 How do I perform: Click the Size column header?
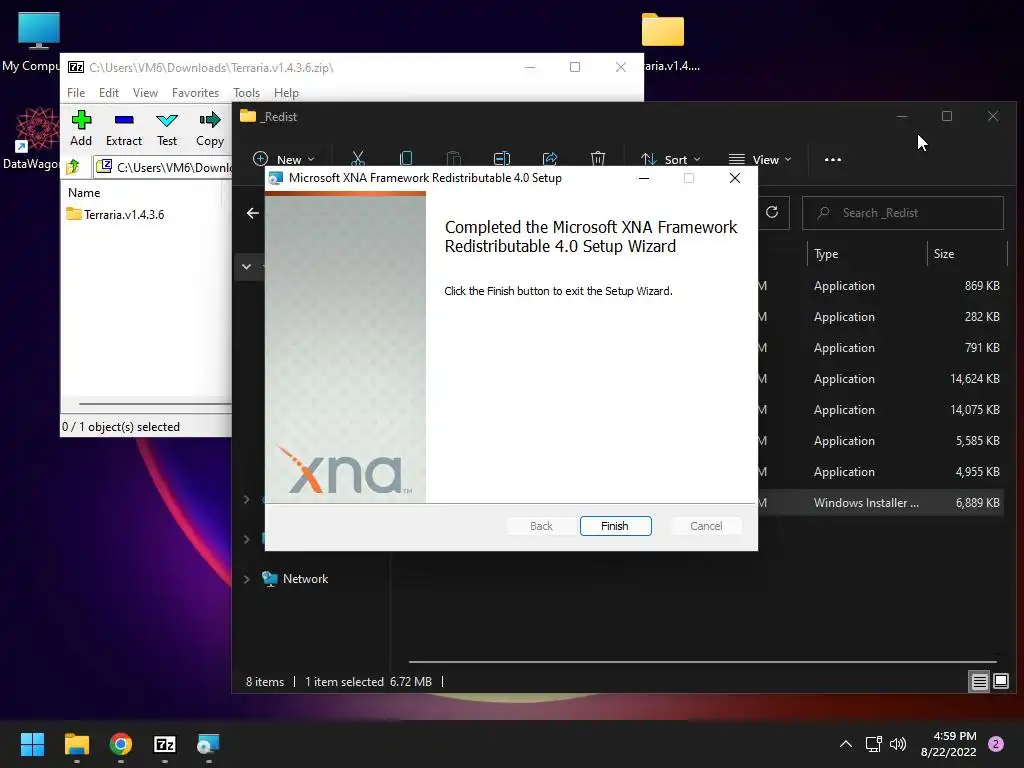coord(944,254)
